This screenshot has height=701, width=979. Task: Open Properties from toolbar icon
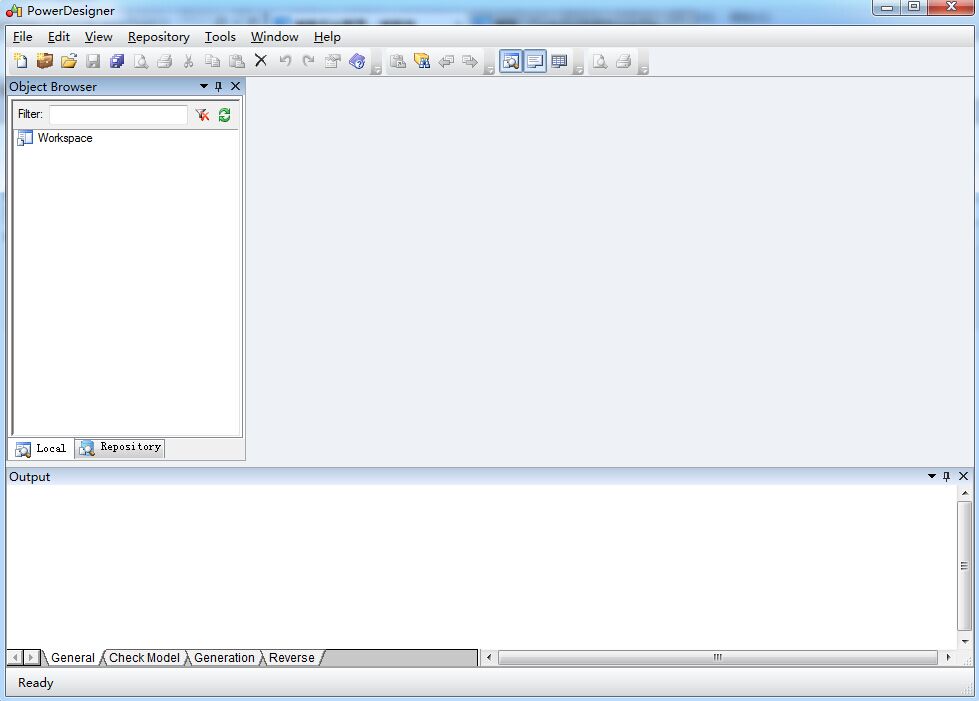(333, 61)
